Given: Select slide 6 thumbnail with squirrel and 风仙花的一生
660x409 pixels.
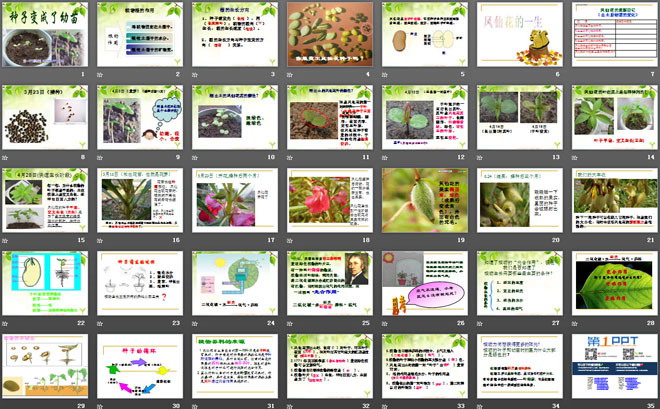Looking at the screenshot, I should (x=520, y=34).
